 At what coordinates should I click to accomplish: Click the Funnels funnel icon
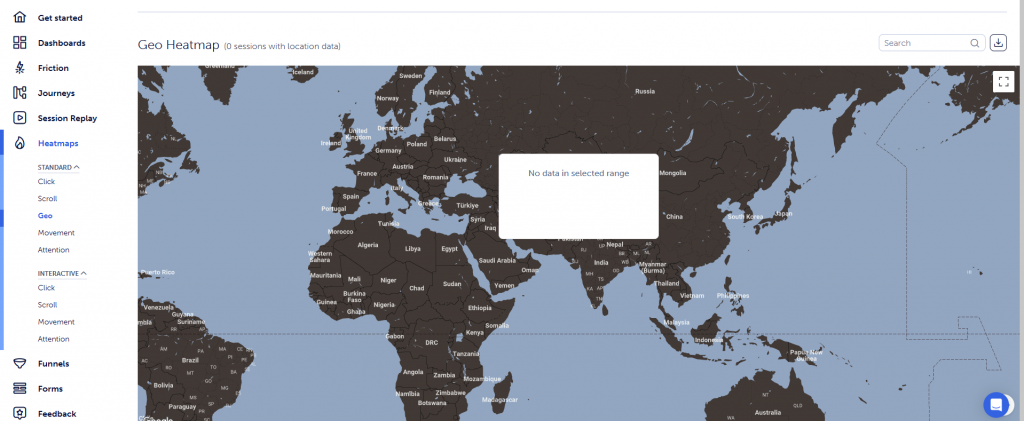[x=19, y=364]
